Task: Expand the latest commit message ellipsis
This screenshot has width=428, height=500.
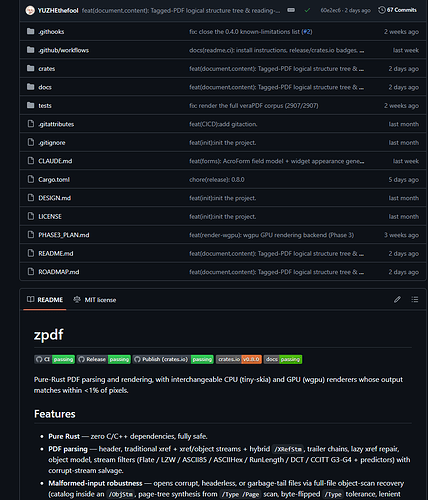Action: (291, 10)
